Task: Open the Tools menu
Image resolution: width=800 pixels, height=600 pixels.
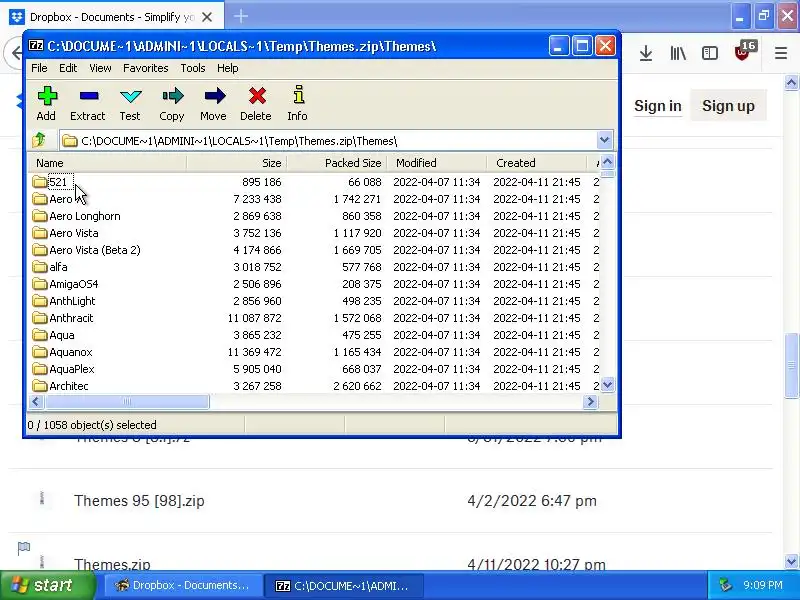Action: coord(192,68)
